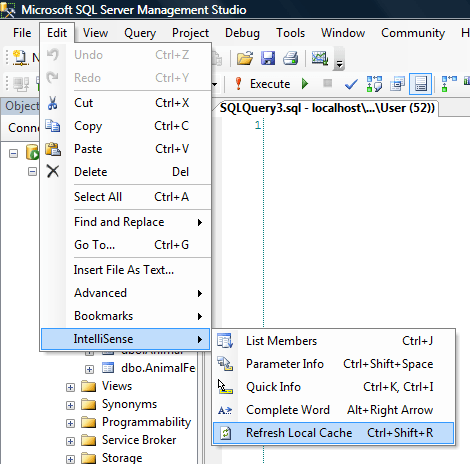This screenshot has width=470, height=464.
Task: Expand the dbo.AnimalFe table node
Action: [89, 369]
